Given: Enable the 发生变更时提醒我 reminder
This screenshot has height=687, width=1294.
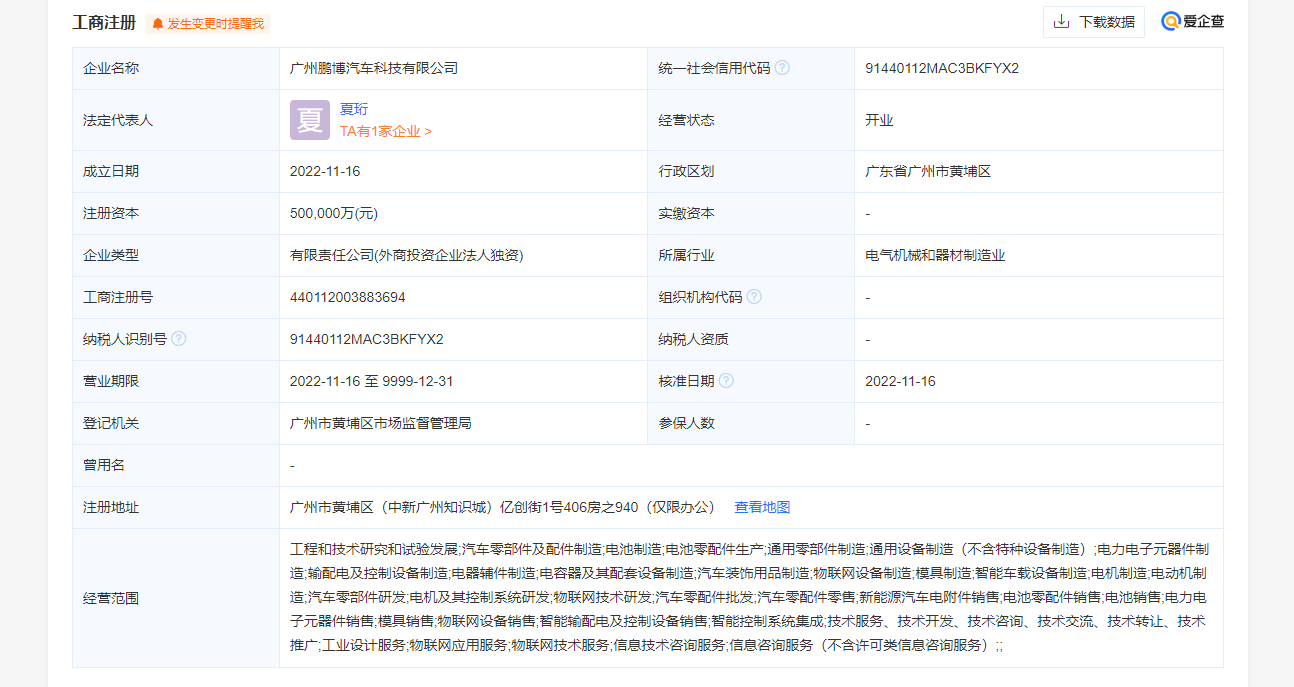Looking at the screenshot, I should [215, 24].
